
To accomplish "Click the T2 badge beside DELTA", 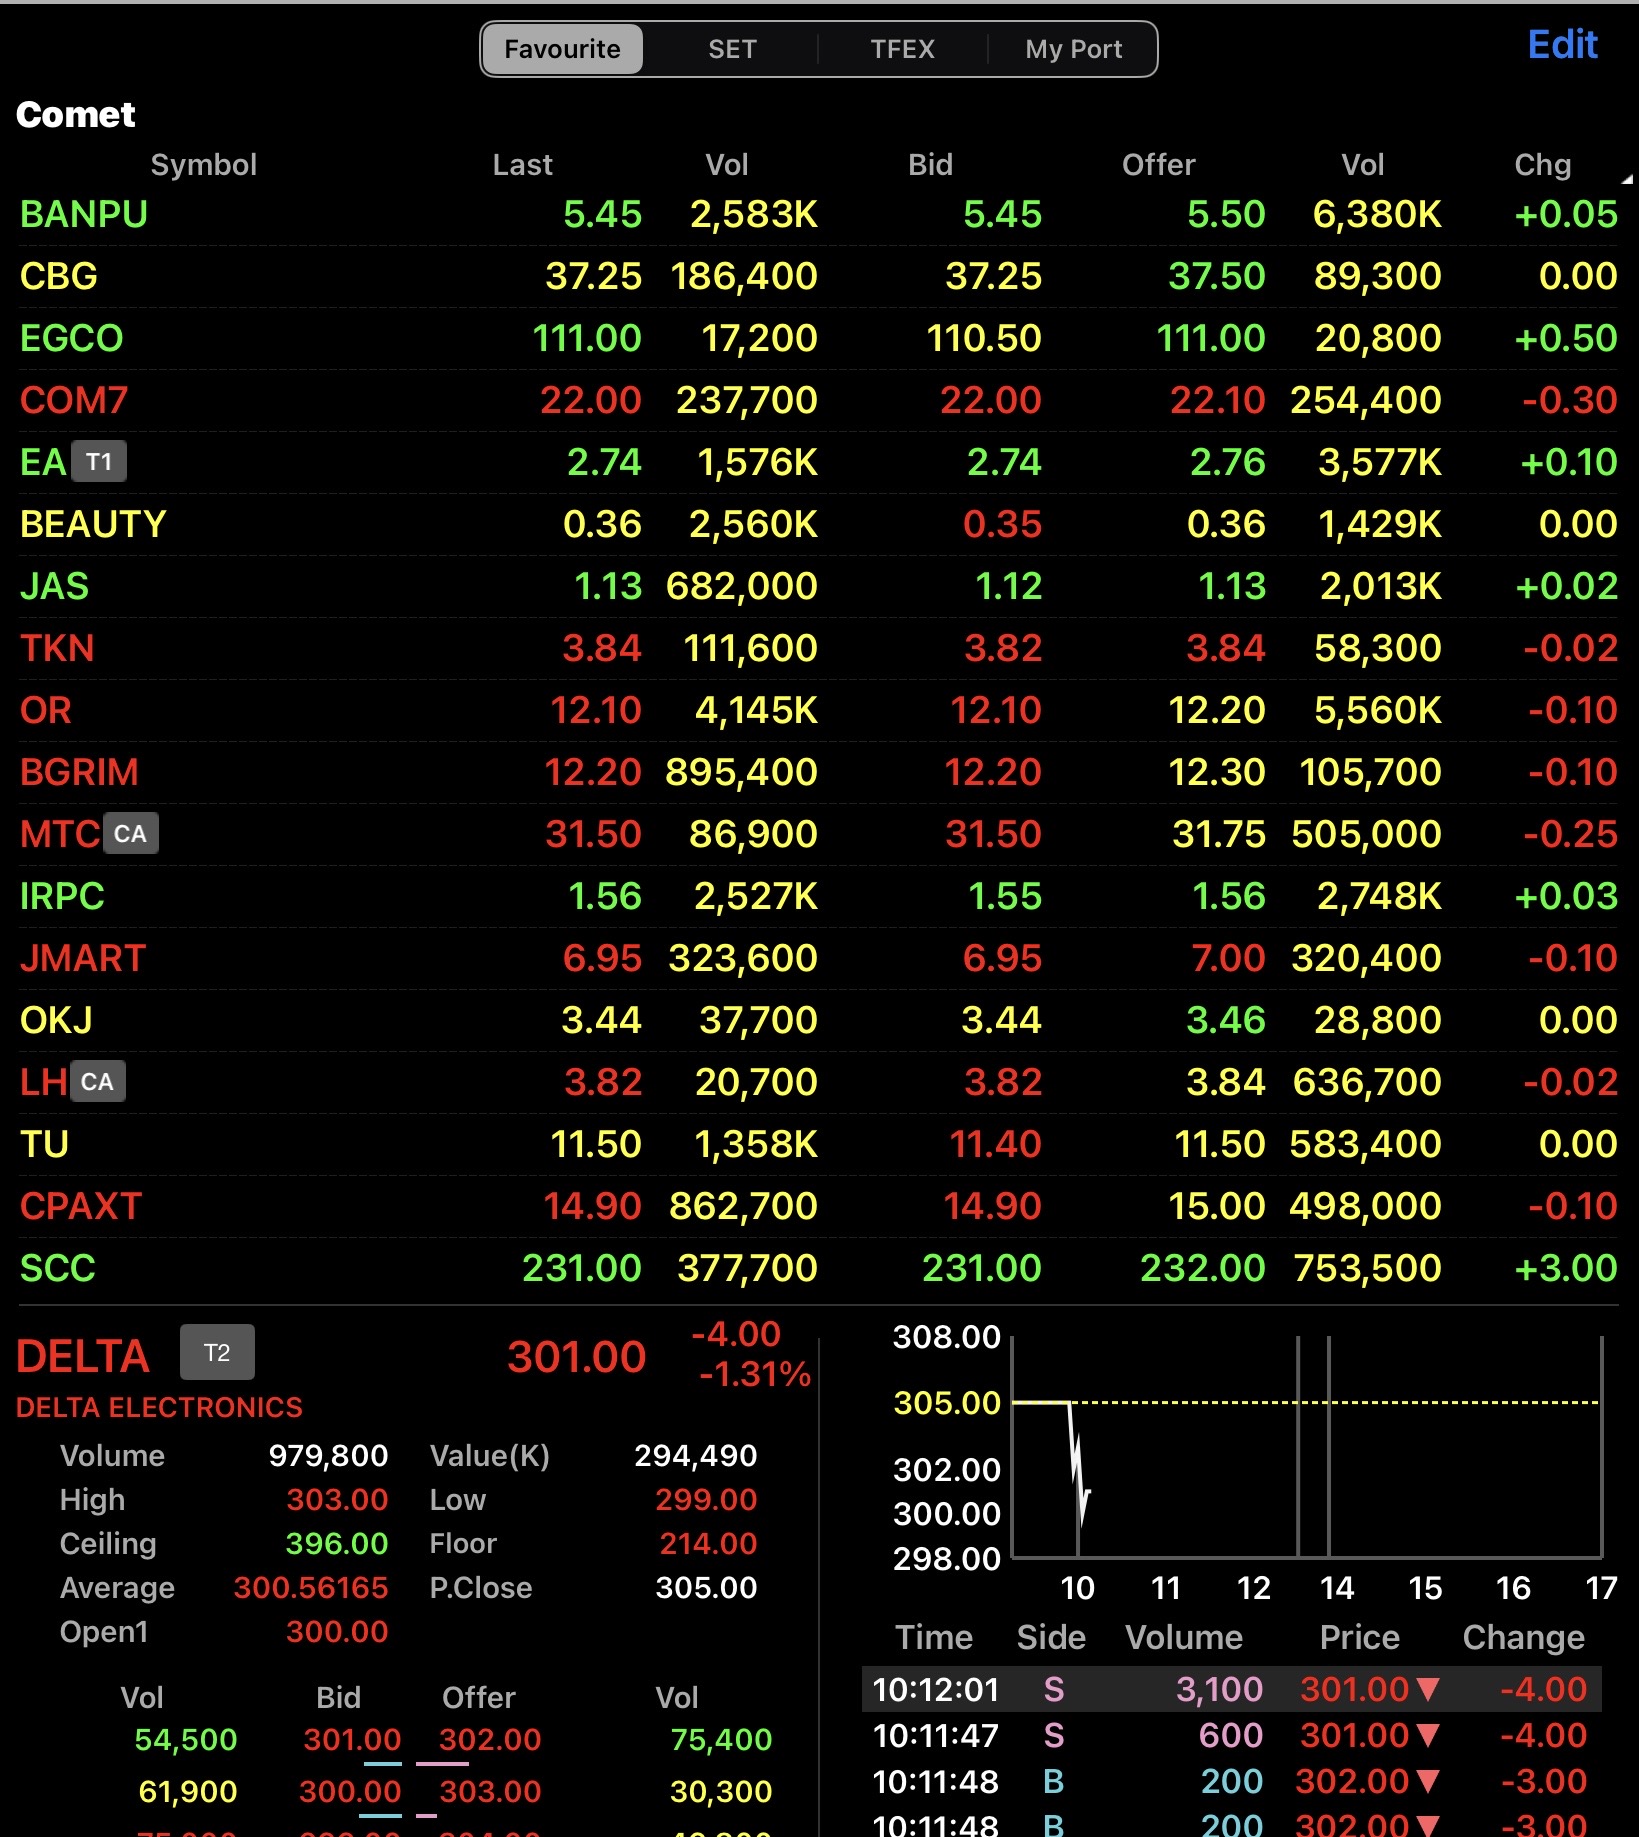I will pos(217,1353).
